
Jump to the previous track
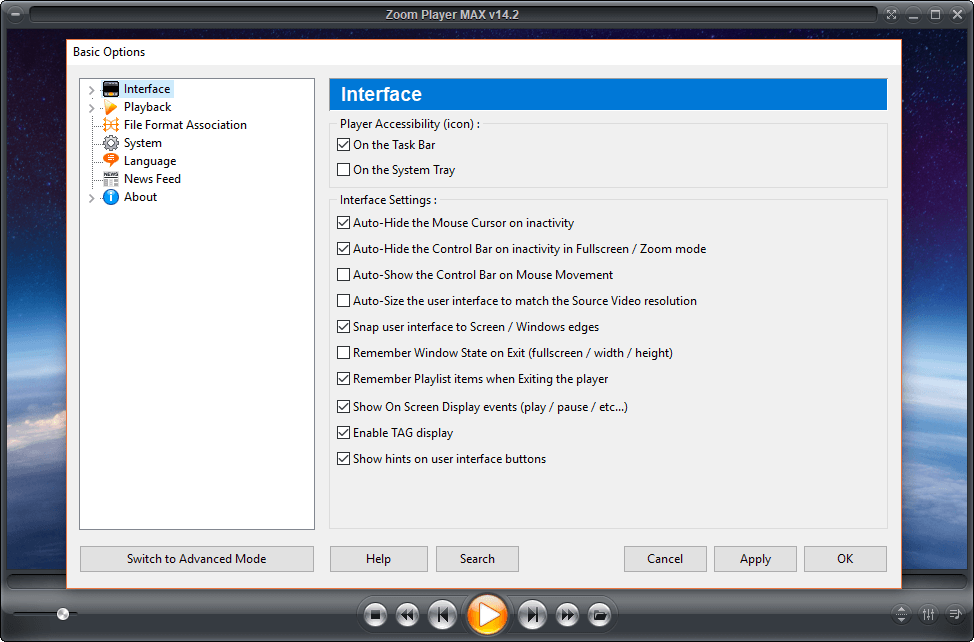click(442, 615)
